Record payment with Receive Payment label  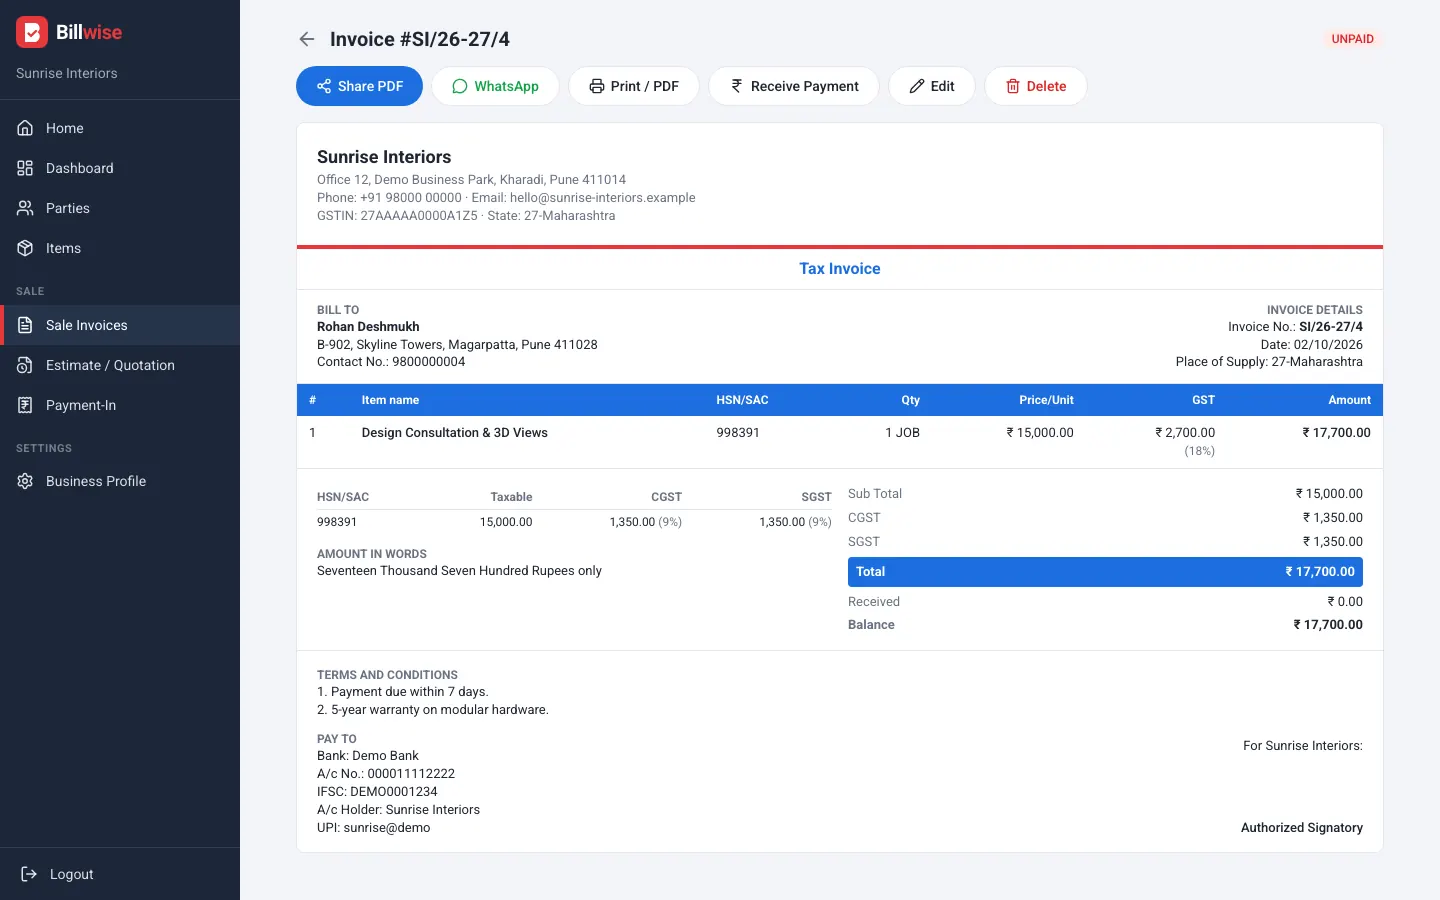tap(805, 86)
